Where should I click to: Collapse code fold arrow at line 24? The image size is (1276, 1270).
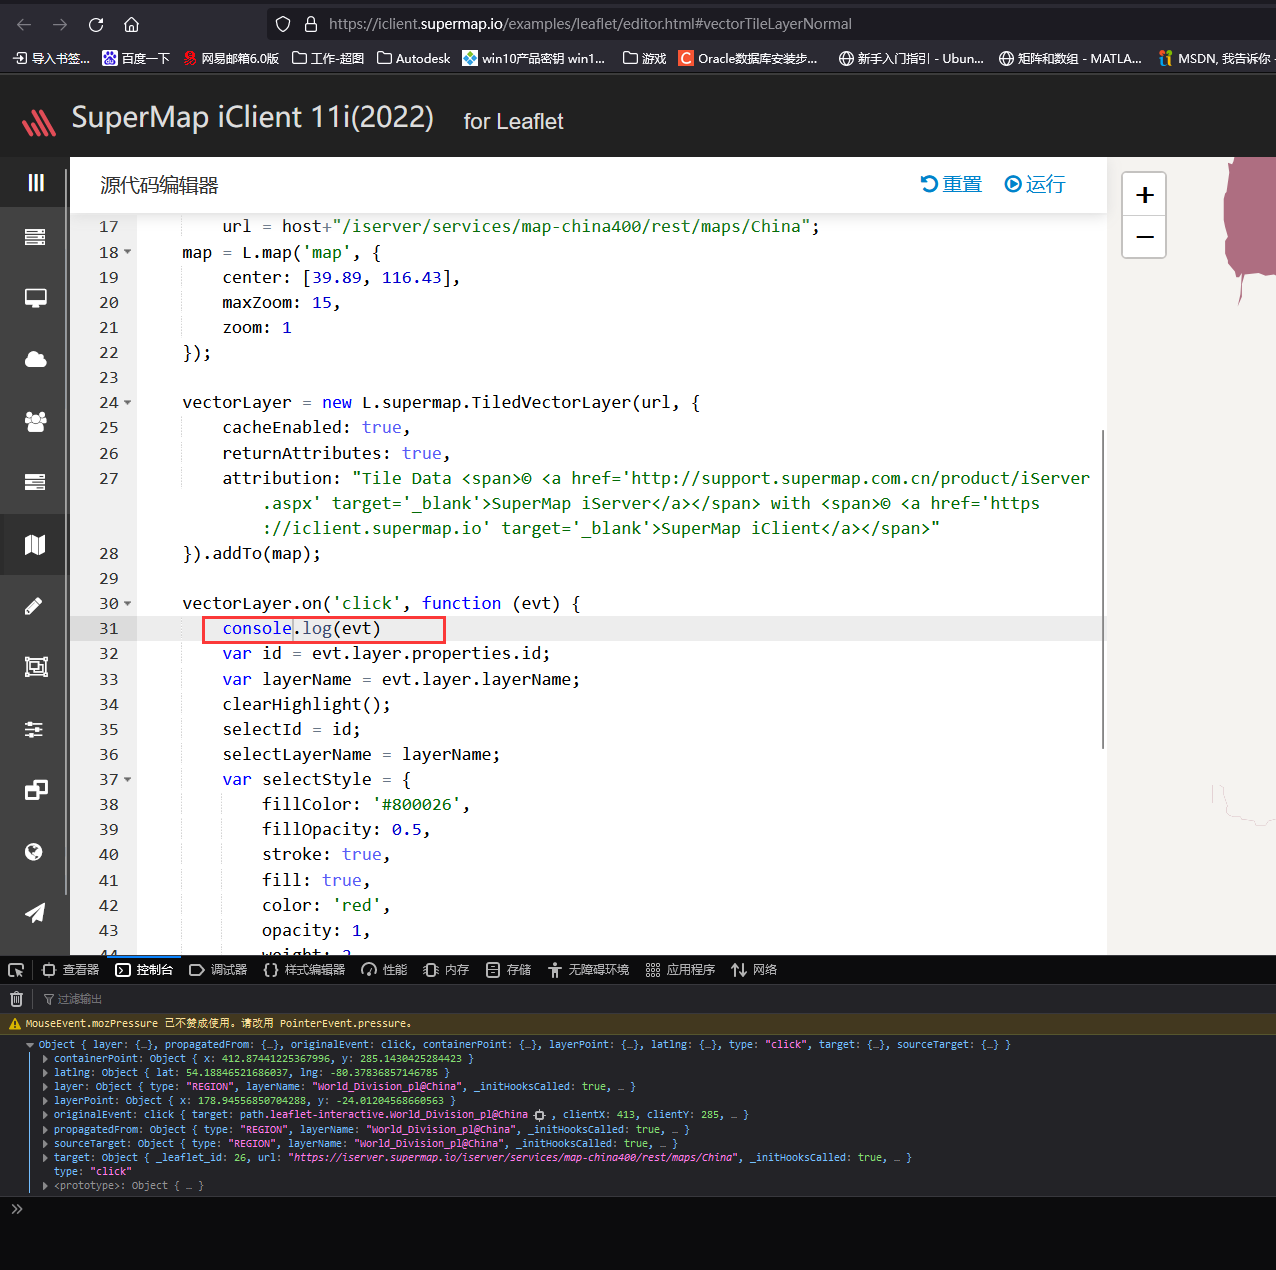(x=127, y=403)
